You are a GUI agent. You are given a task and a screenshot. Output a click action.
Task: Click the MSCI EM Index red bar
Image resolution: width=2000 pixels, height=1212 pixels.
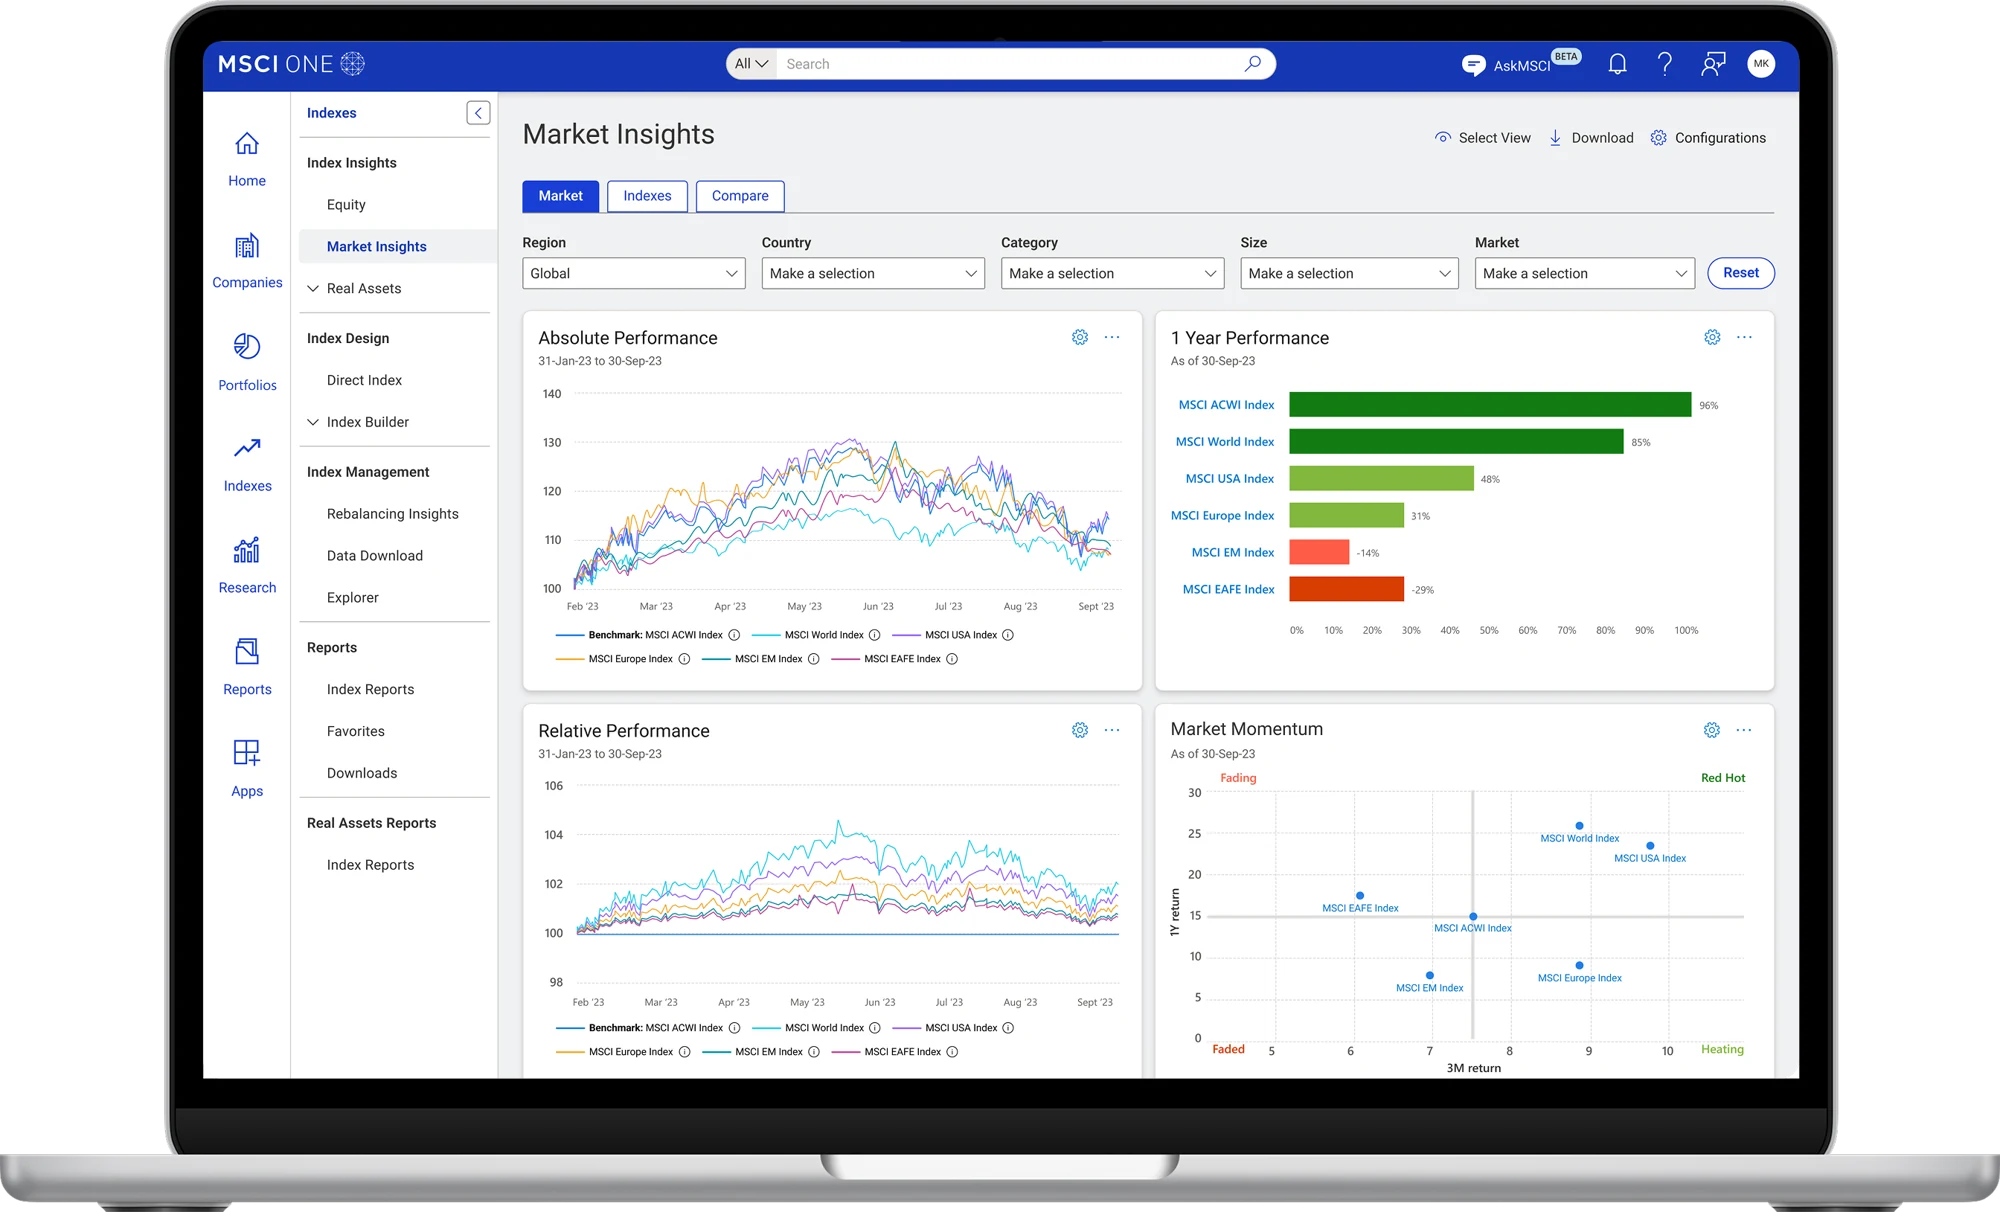(1319, 552)
